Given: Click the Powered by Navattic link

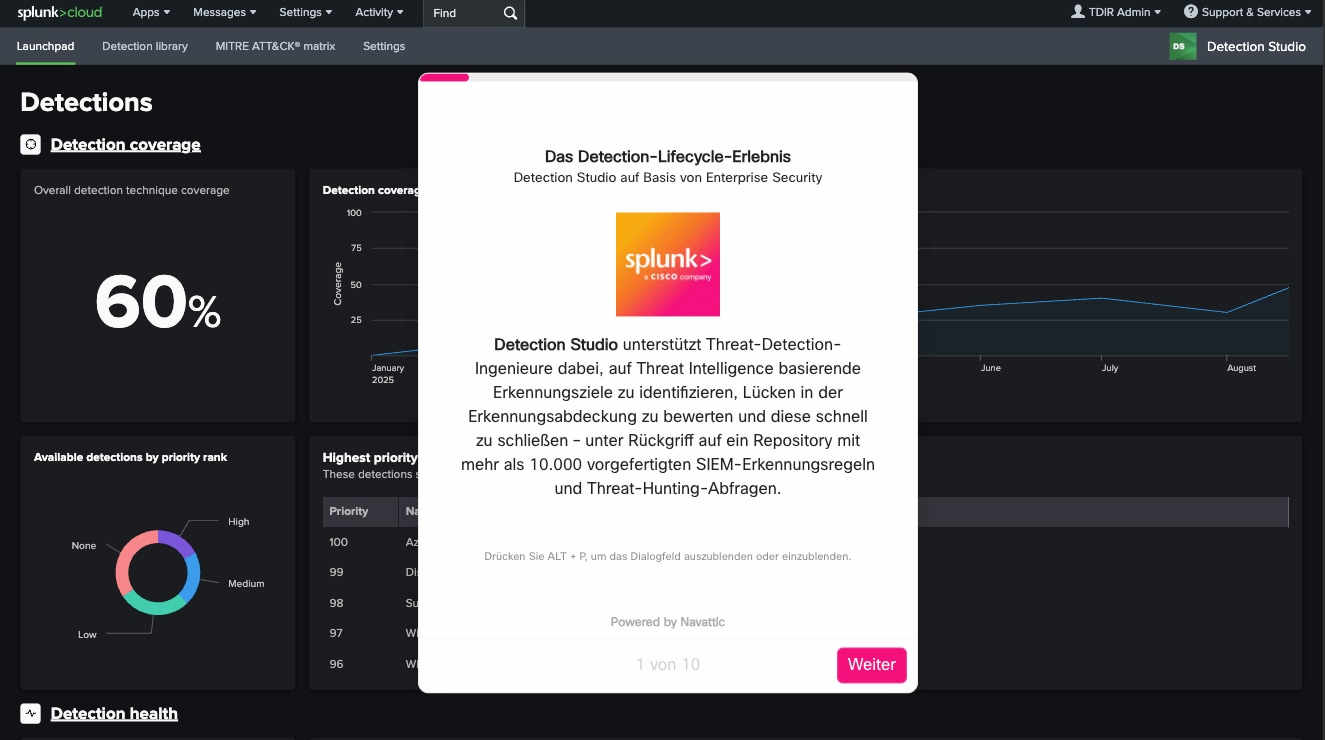Looking at the screenshot, I should tap(667, 622).
